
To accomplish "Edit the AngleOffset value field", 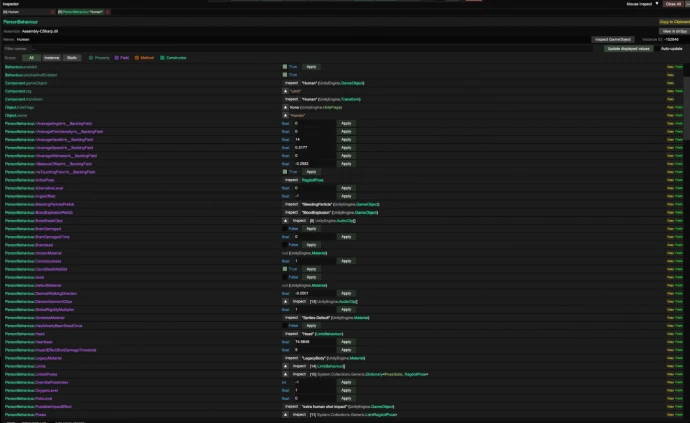I will 313,196.
